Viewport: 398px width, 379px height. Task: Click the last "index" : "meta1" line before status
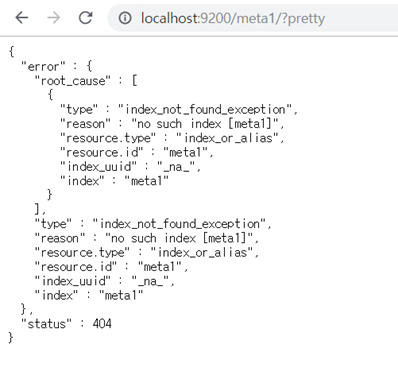tap(89, 296)
